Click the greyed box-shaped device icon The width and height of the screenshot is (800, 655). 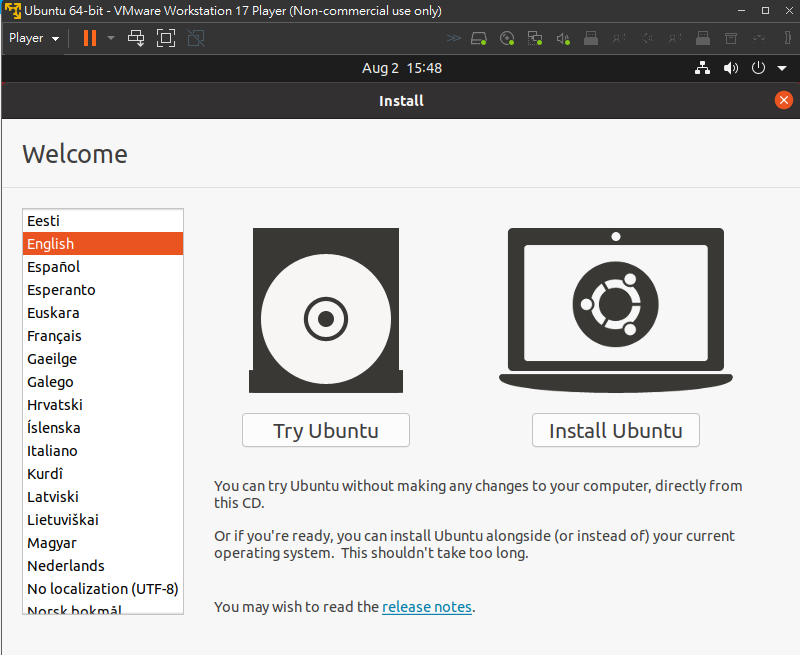(731, 39)
